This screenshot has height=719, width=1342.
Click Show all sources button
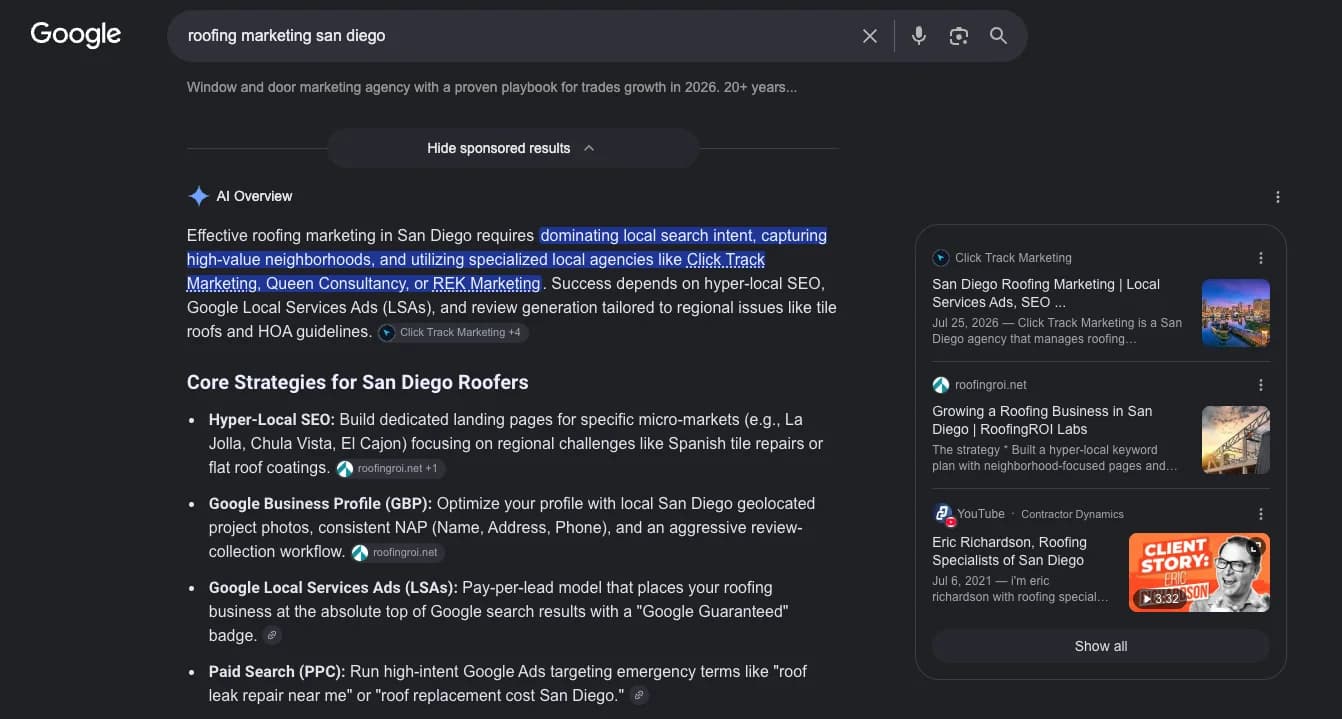(1101, 646)
